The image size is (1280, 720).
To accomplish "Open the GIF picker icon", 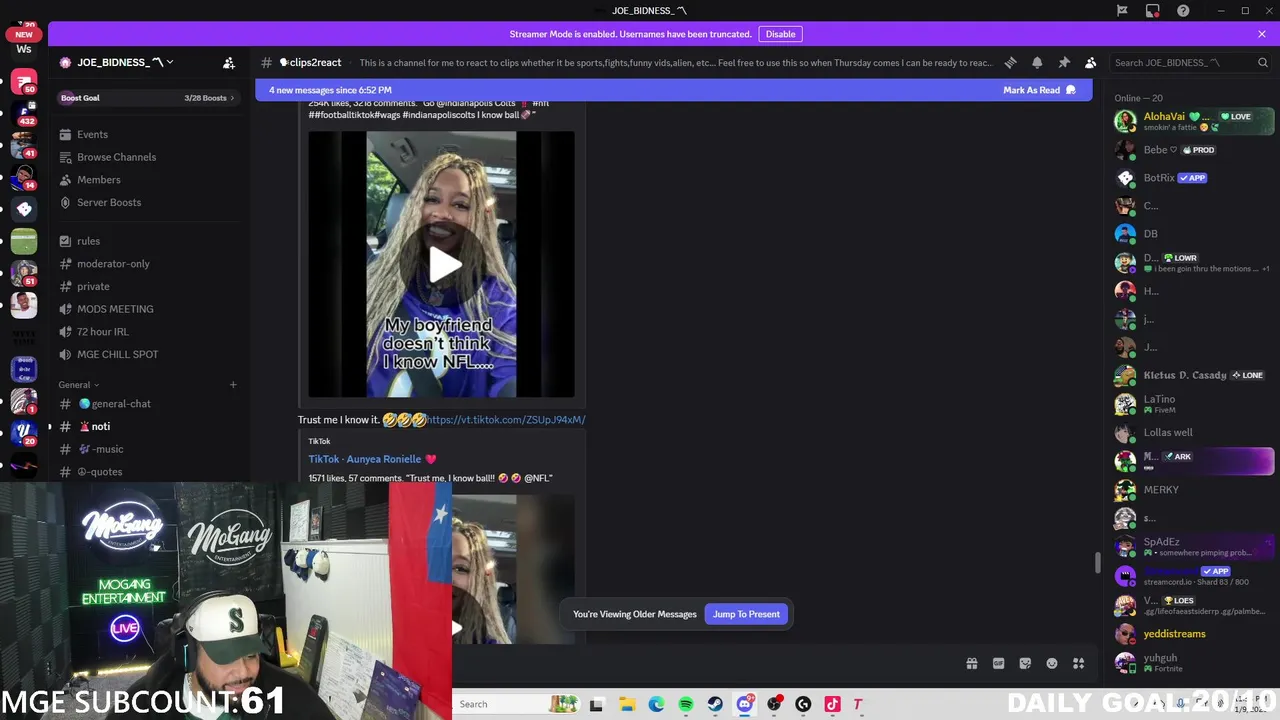I will 998,663.
